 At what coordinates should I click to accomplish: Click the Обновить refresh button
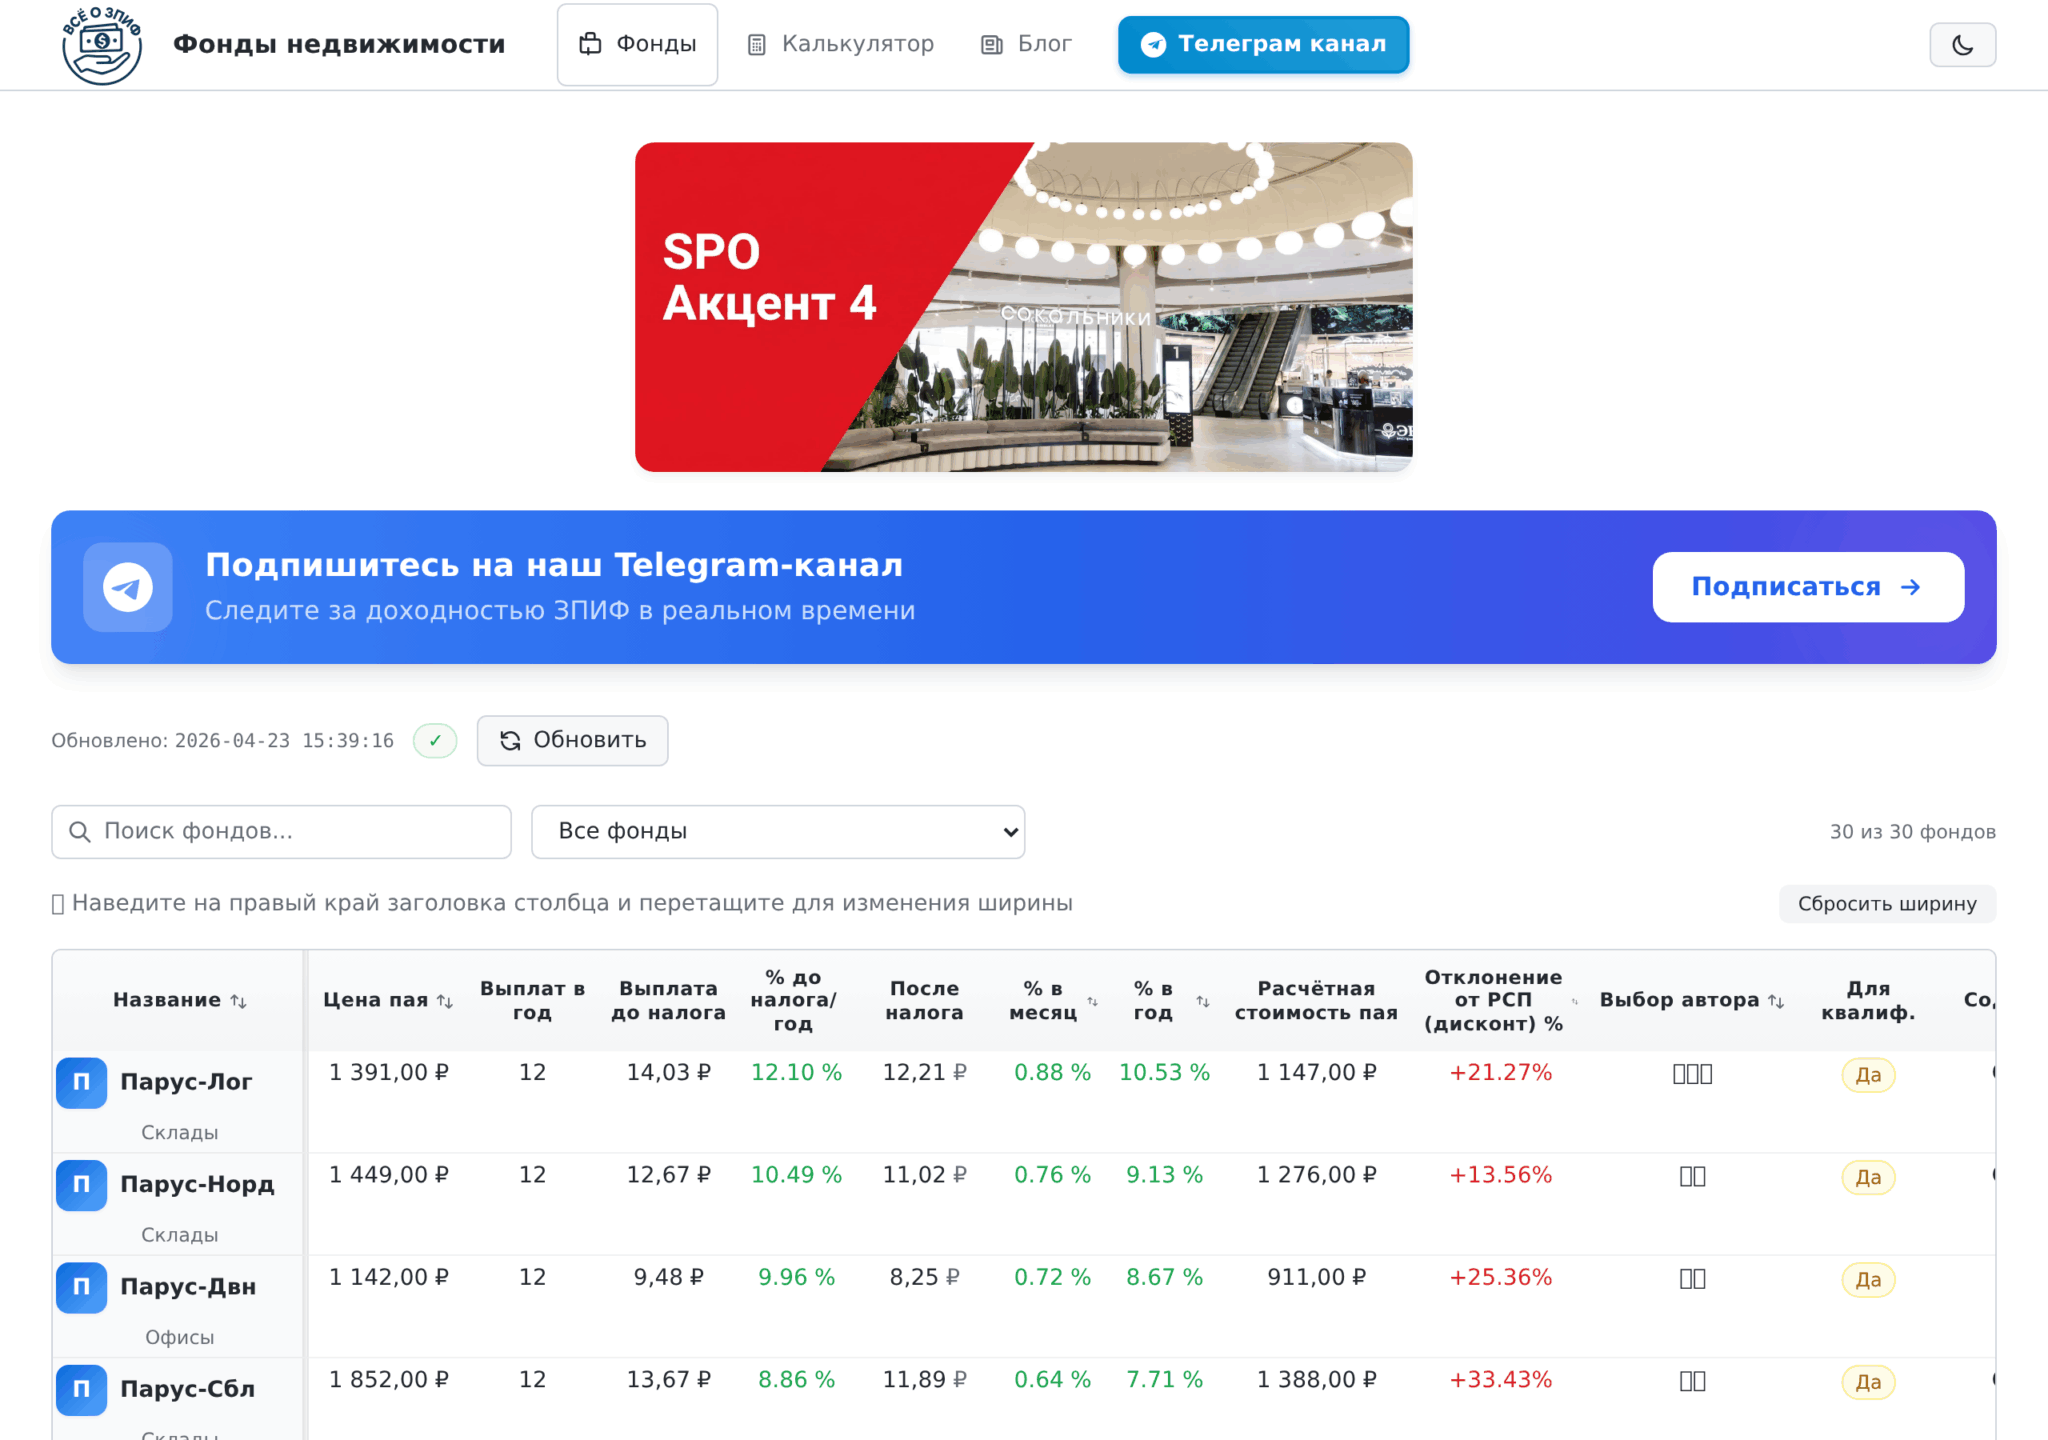point(572,741)
